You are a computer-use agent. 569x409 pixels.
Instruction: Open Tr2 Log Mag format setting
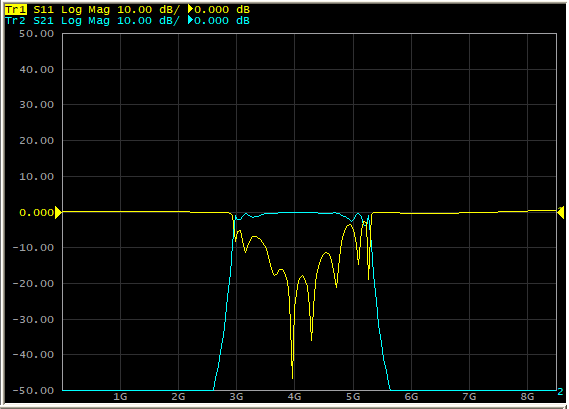85,21
